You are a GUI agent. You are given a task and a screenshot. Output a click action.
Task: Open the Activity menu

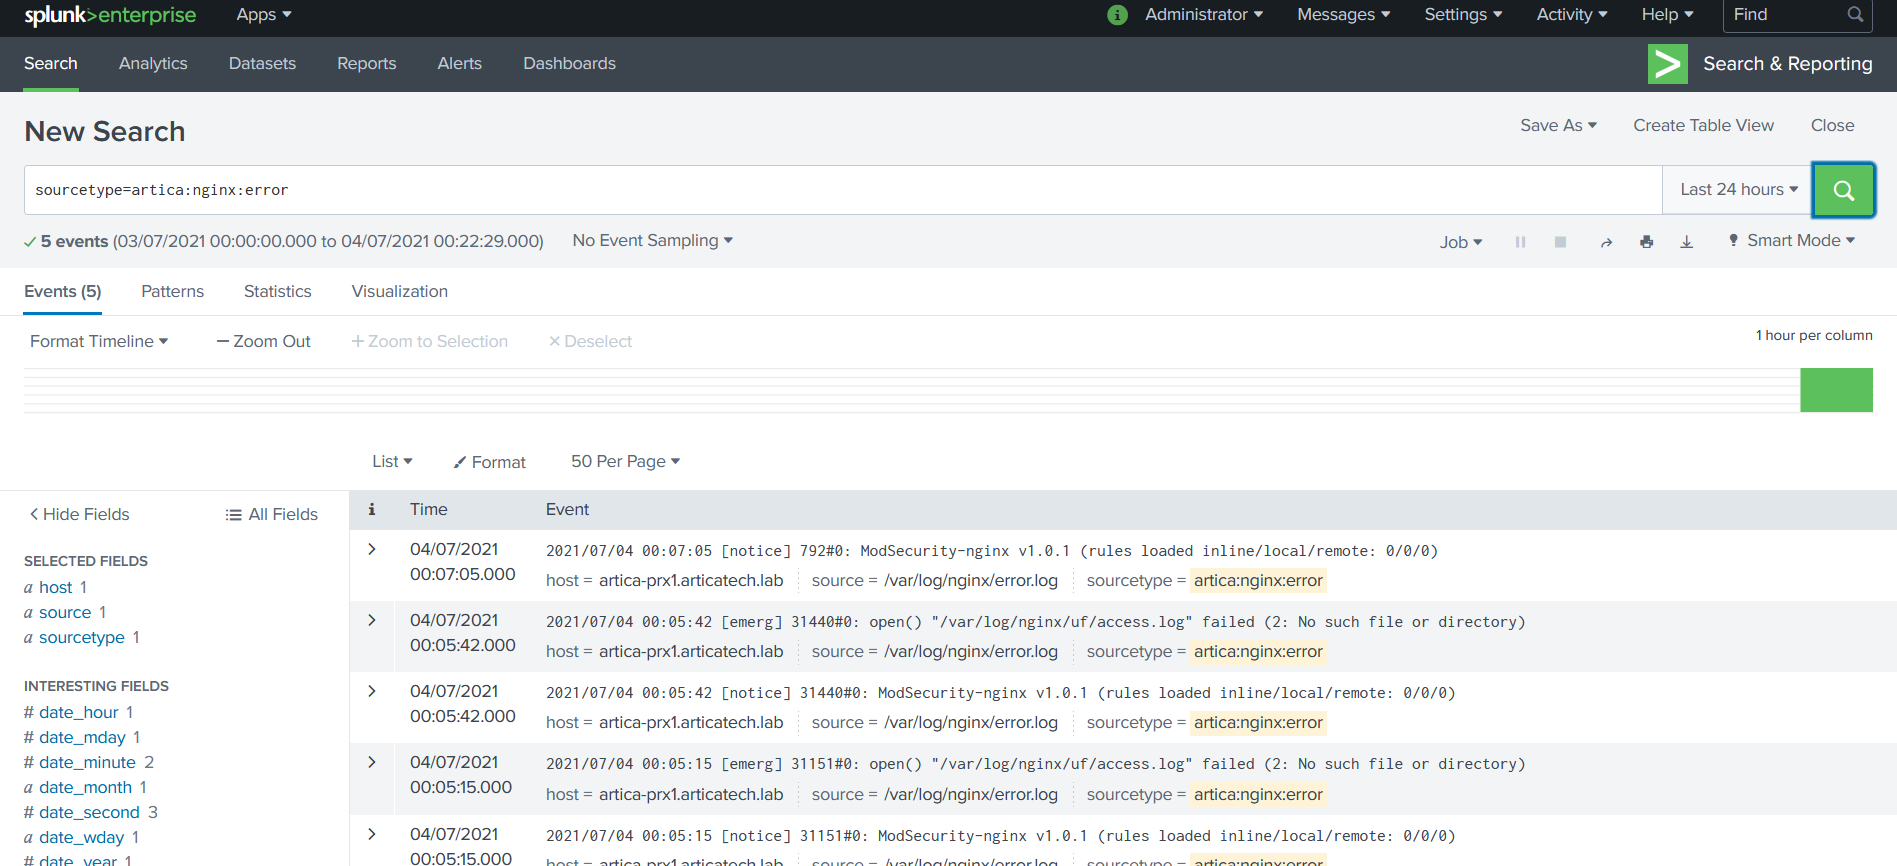point(1572,14)
